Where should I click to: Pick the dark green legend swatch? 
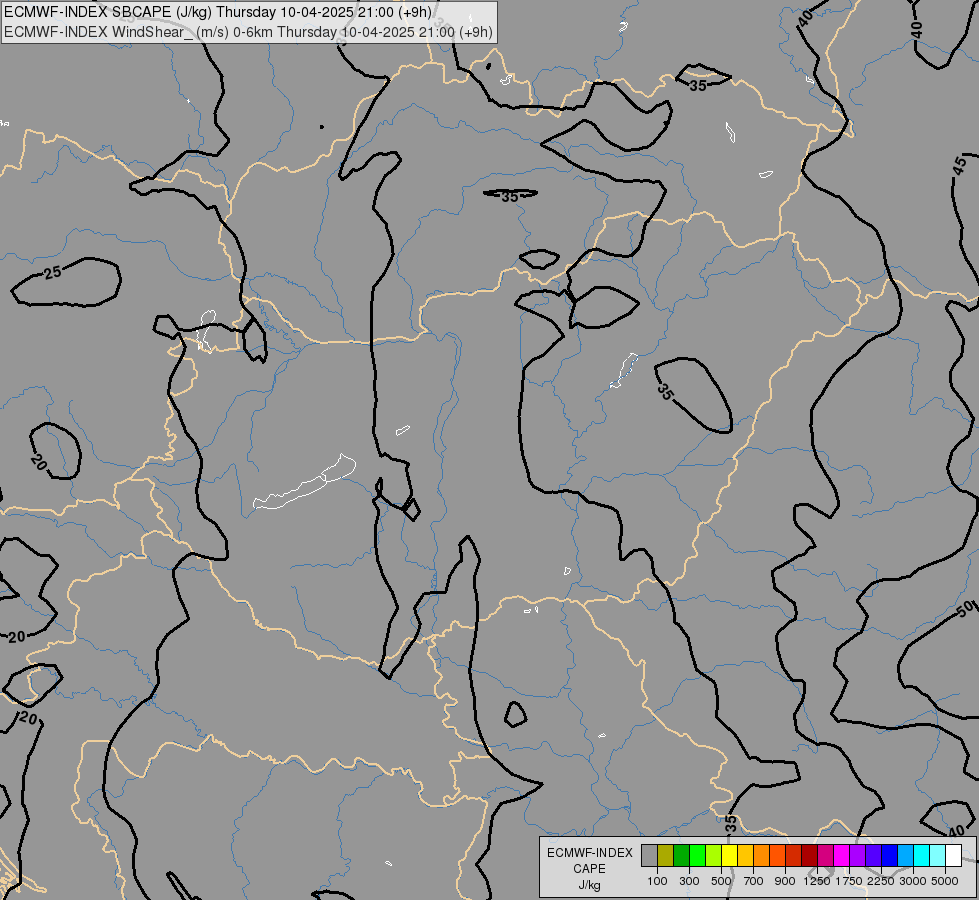point(681,856)
